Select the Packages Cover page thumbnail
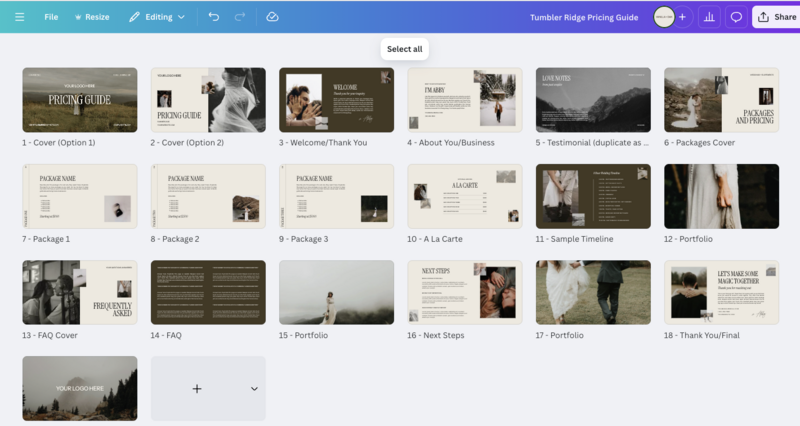The width and height of the screenshot is (800, 426). (721, 100)
